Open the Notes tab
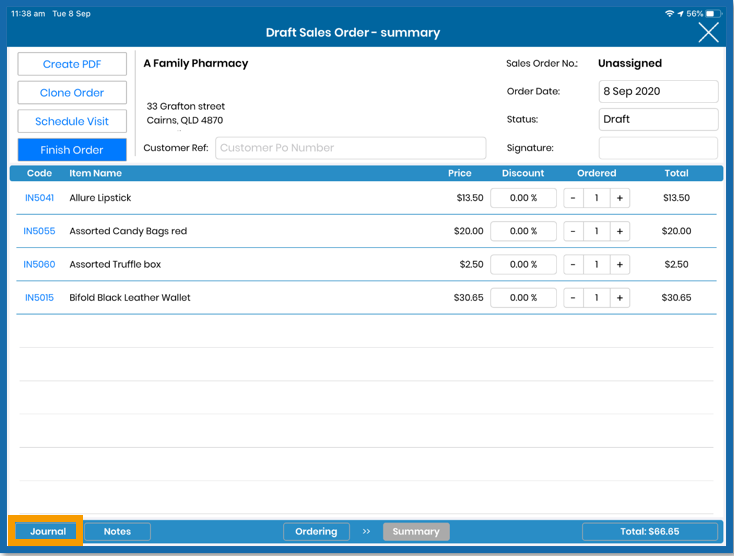The image size is (734, 556). coord(117,531)
